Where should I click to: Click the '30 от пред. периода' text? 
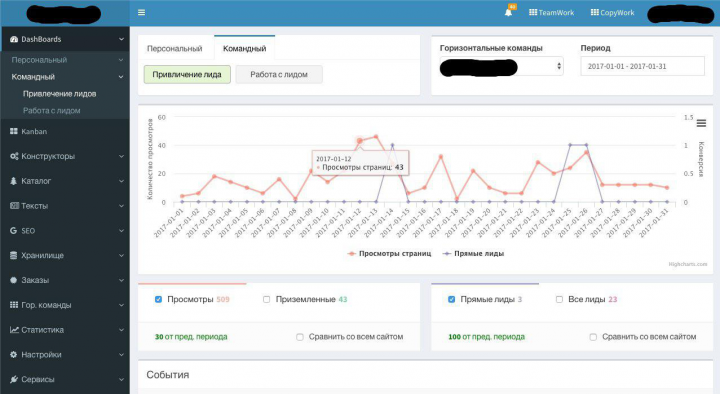coord(191,337)
